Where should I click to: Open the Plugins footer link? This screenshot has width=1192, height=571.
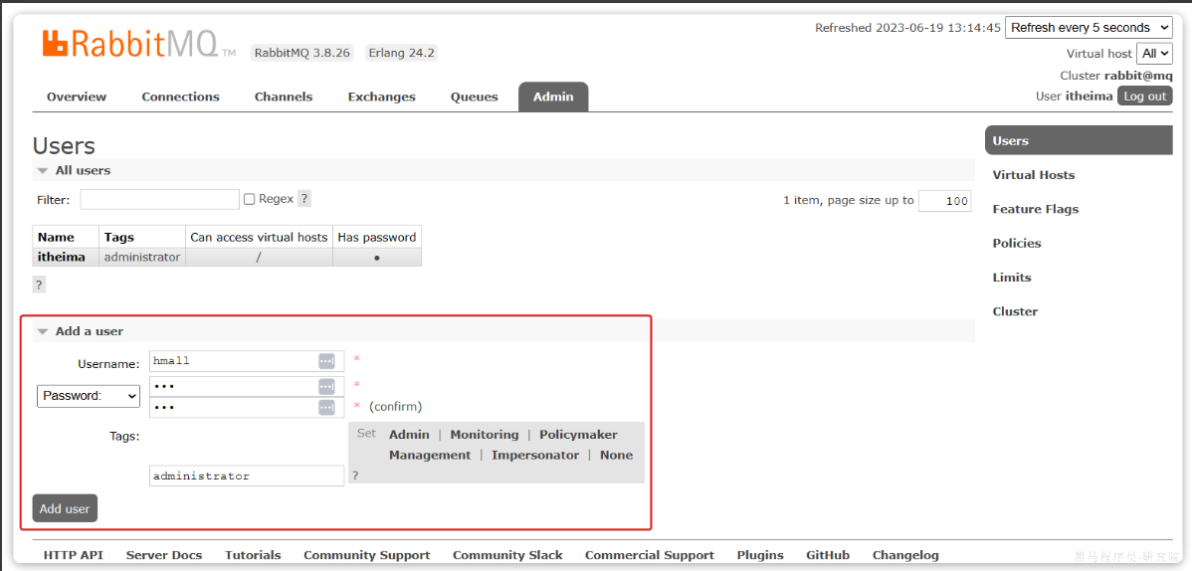click(x=760, y=555)
